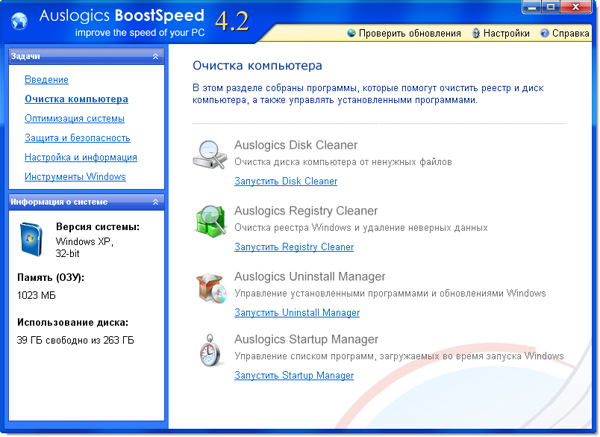This screenshot has height=437, width=600.
Task: Minimize the BoostSpeed window
Action: tap(532, 7)
